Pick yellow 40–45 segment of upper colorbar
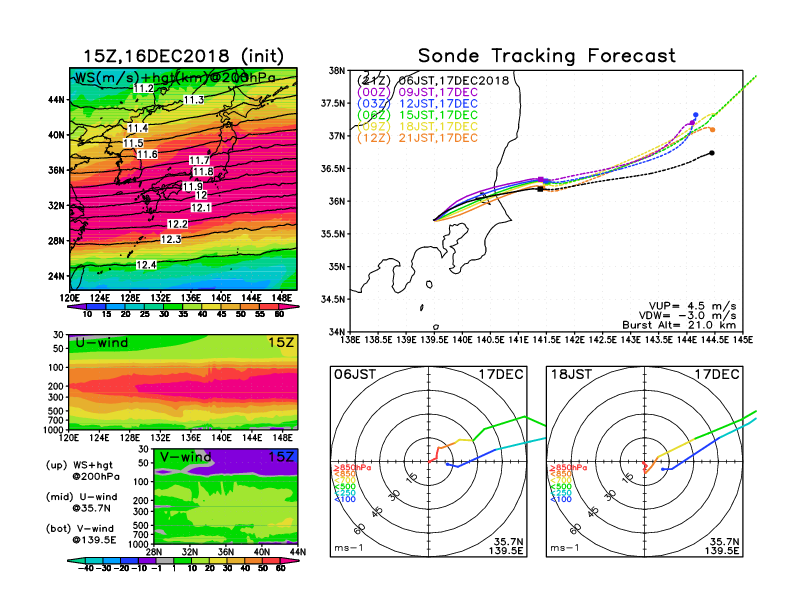Image resolution: width=792 pixels, height=612 pixels. click(x=212, y=306)
